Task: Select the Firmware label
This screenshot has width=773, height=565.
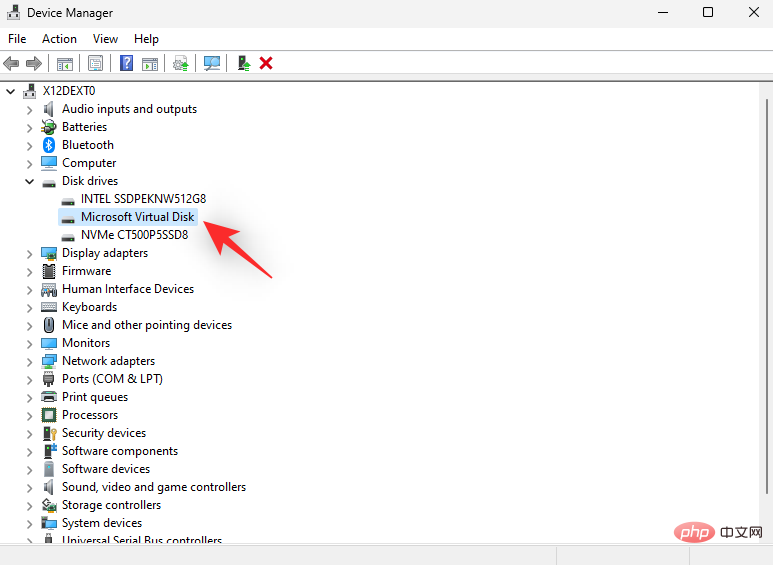Action: pos(87,271)
